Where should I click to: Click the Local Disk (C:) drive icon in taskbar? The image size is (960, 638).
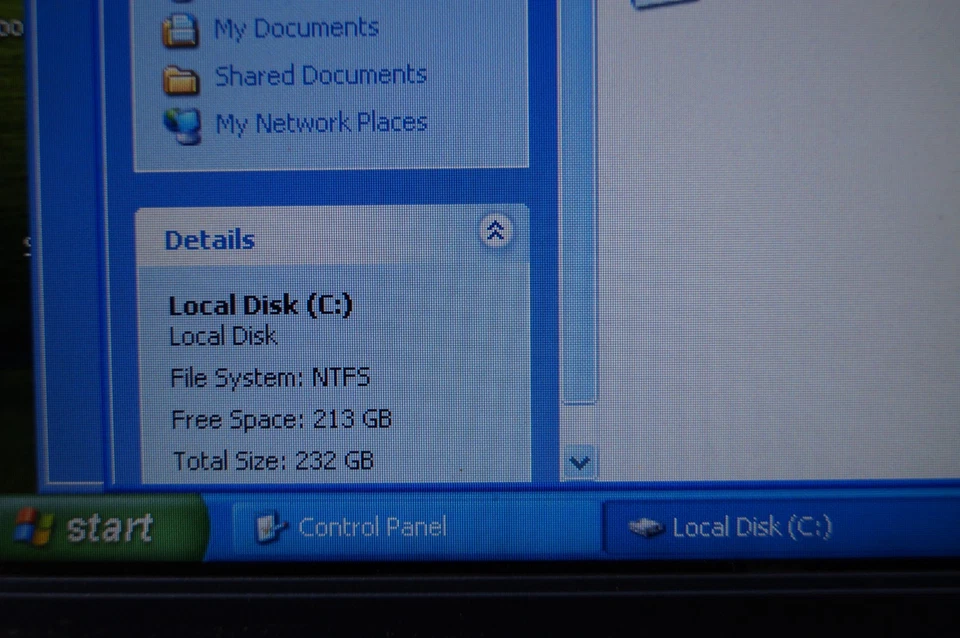(644, 527)
